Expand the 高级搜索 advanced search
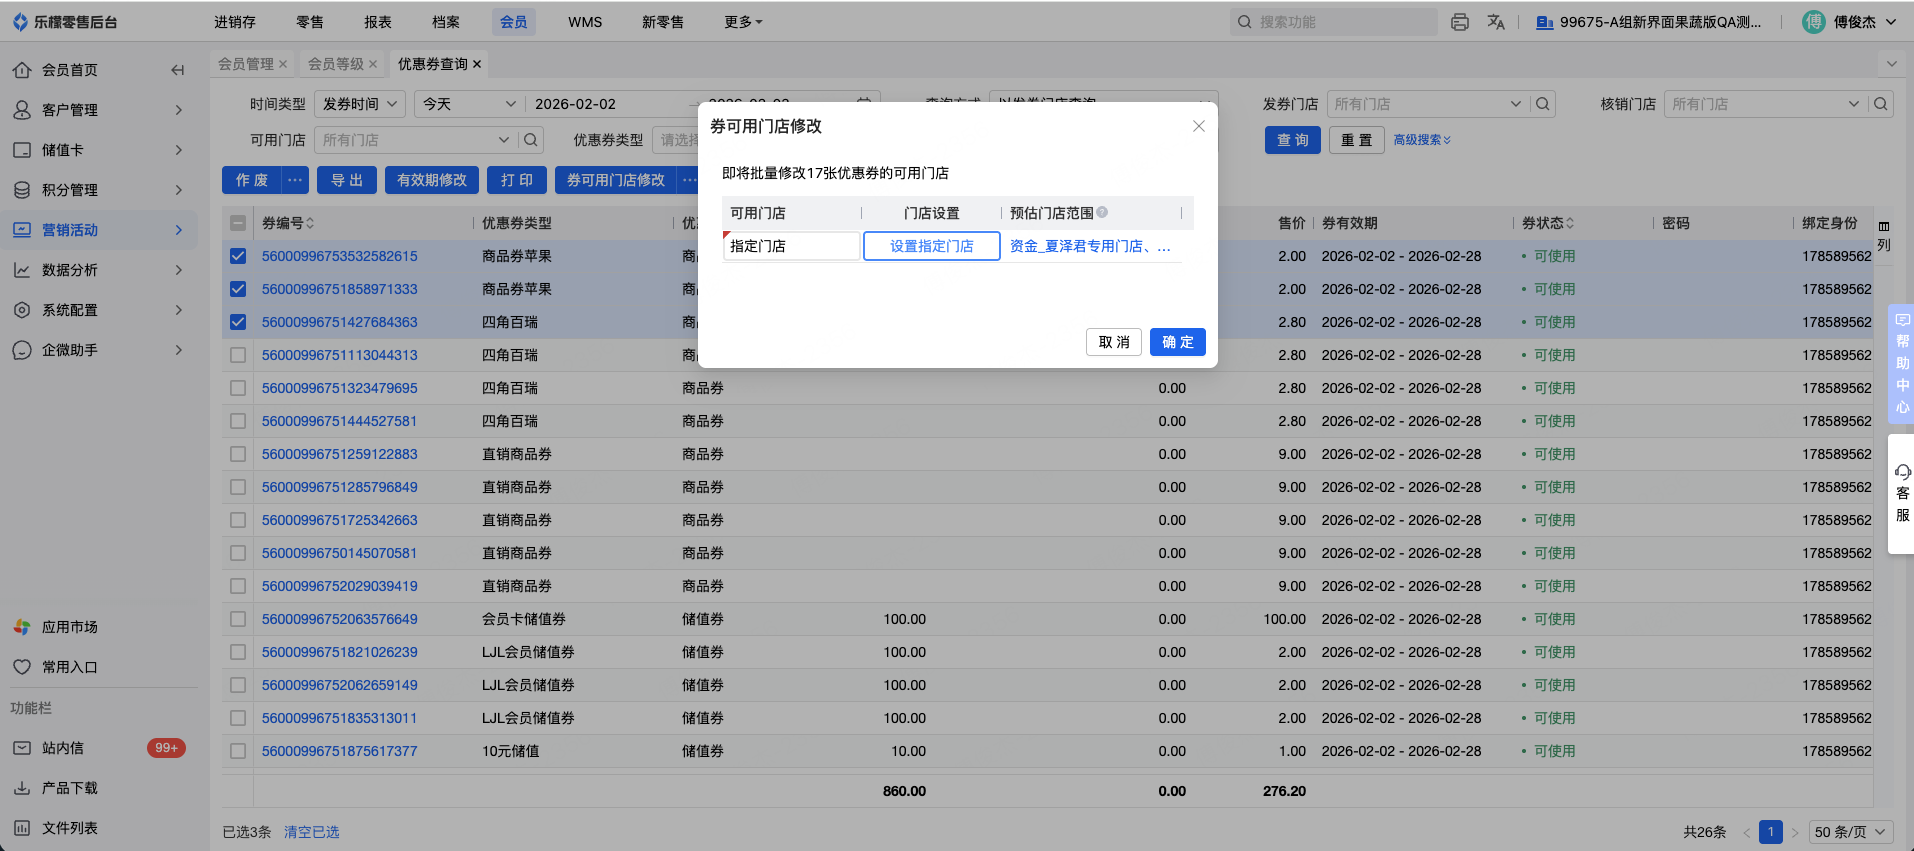The image size is (1914, 851). pyautogui.click(x=1422, y=140)
